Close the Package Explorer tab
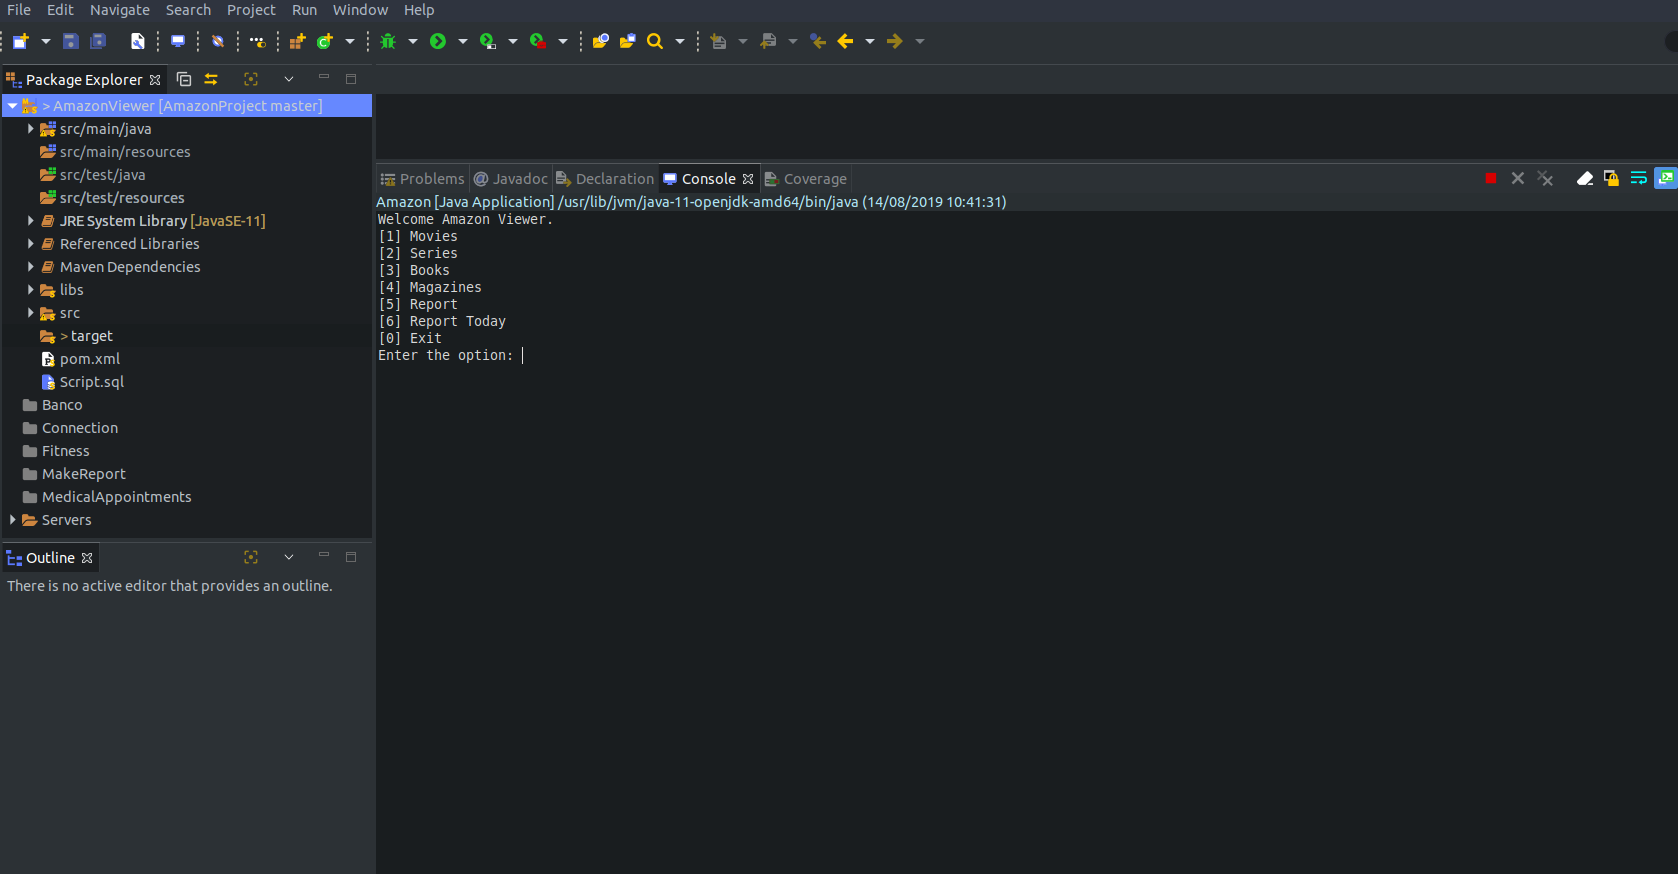 155,80
